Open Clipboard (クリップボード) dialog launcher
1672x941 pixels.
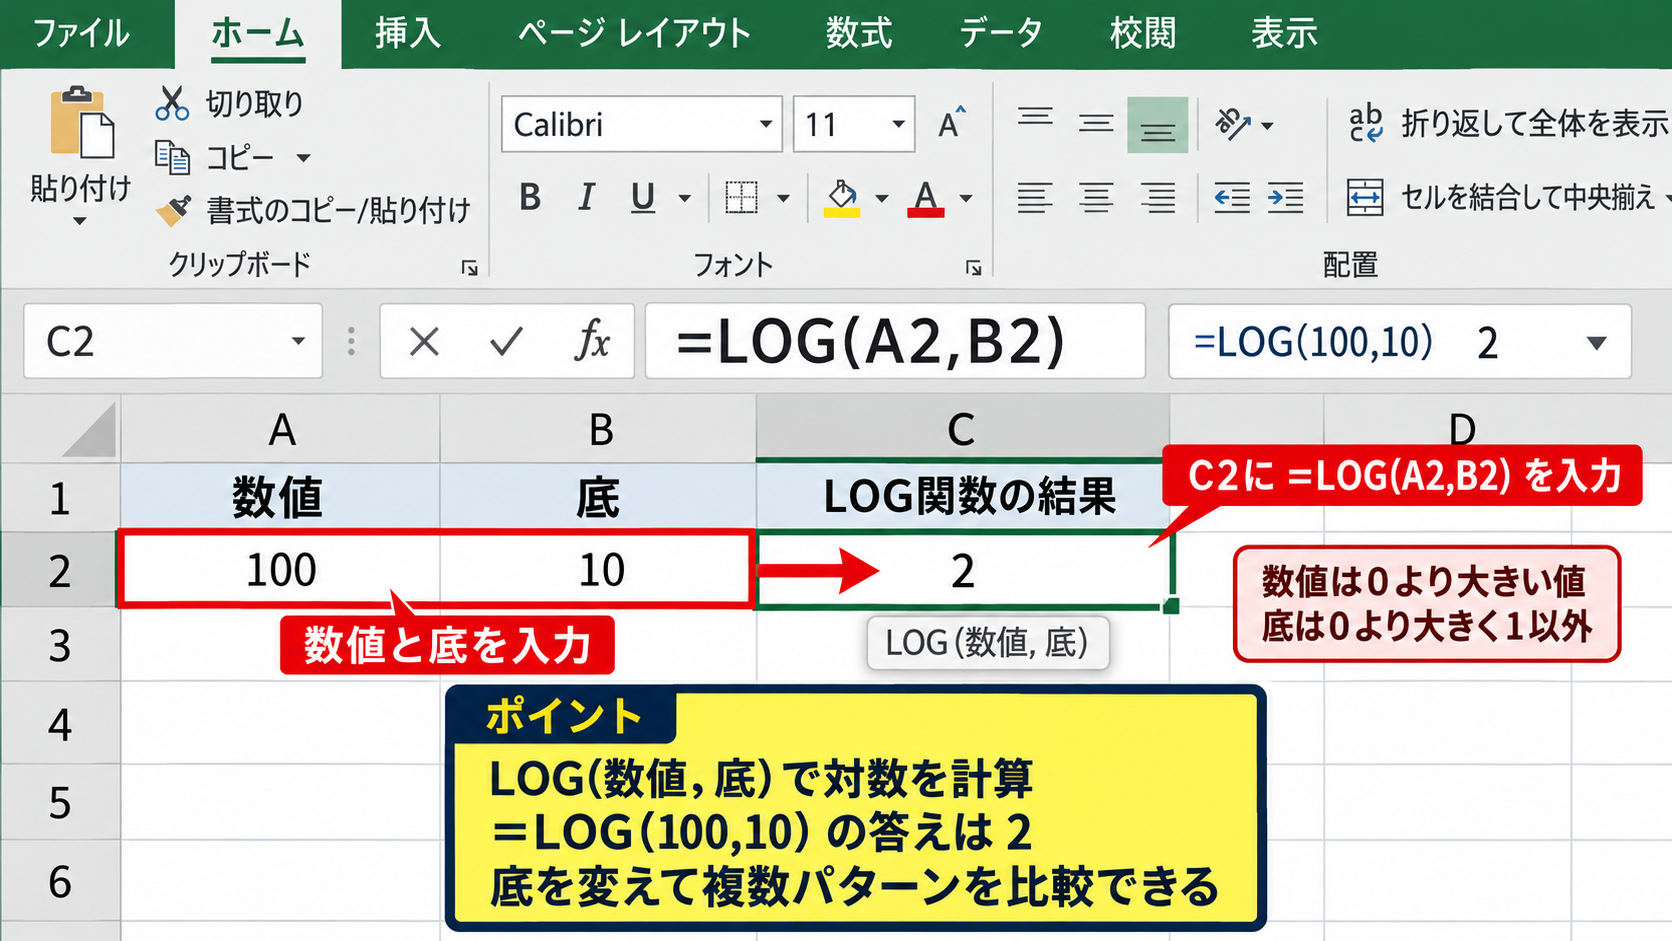(469, 267)
